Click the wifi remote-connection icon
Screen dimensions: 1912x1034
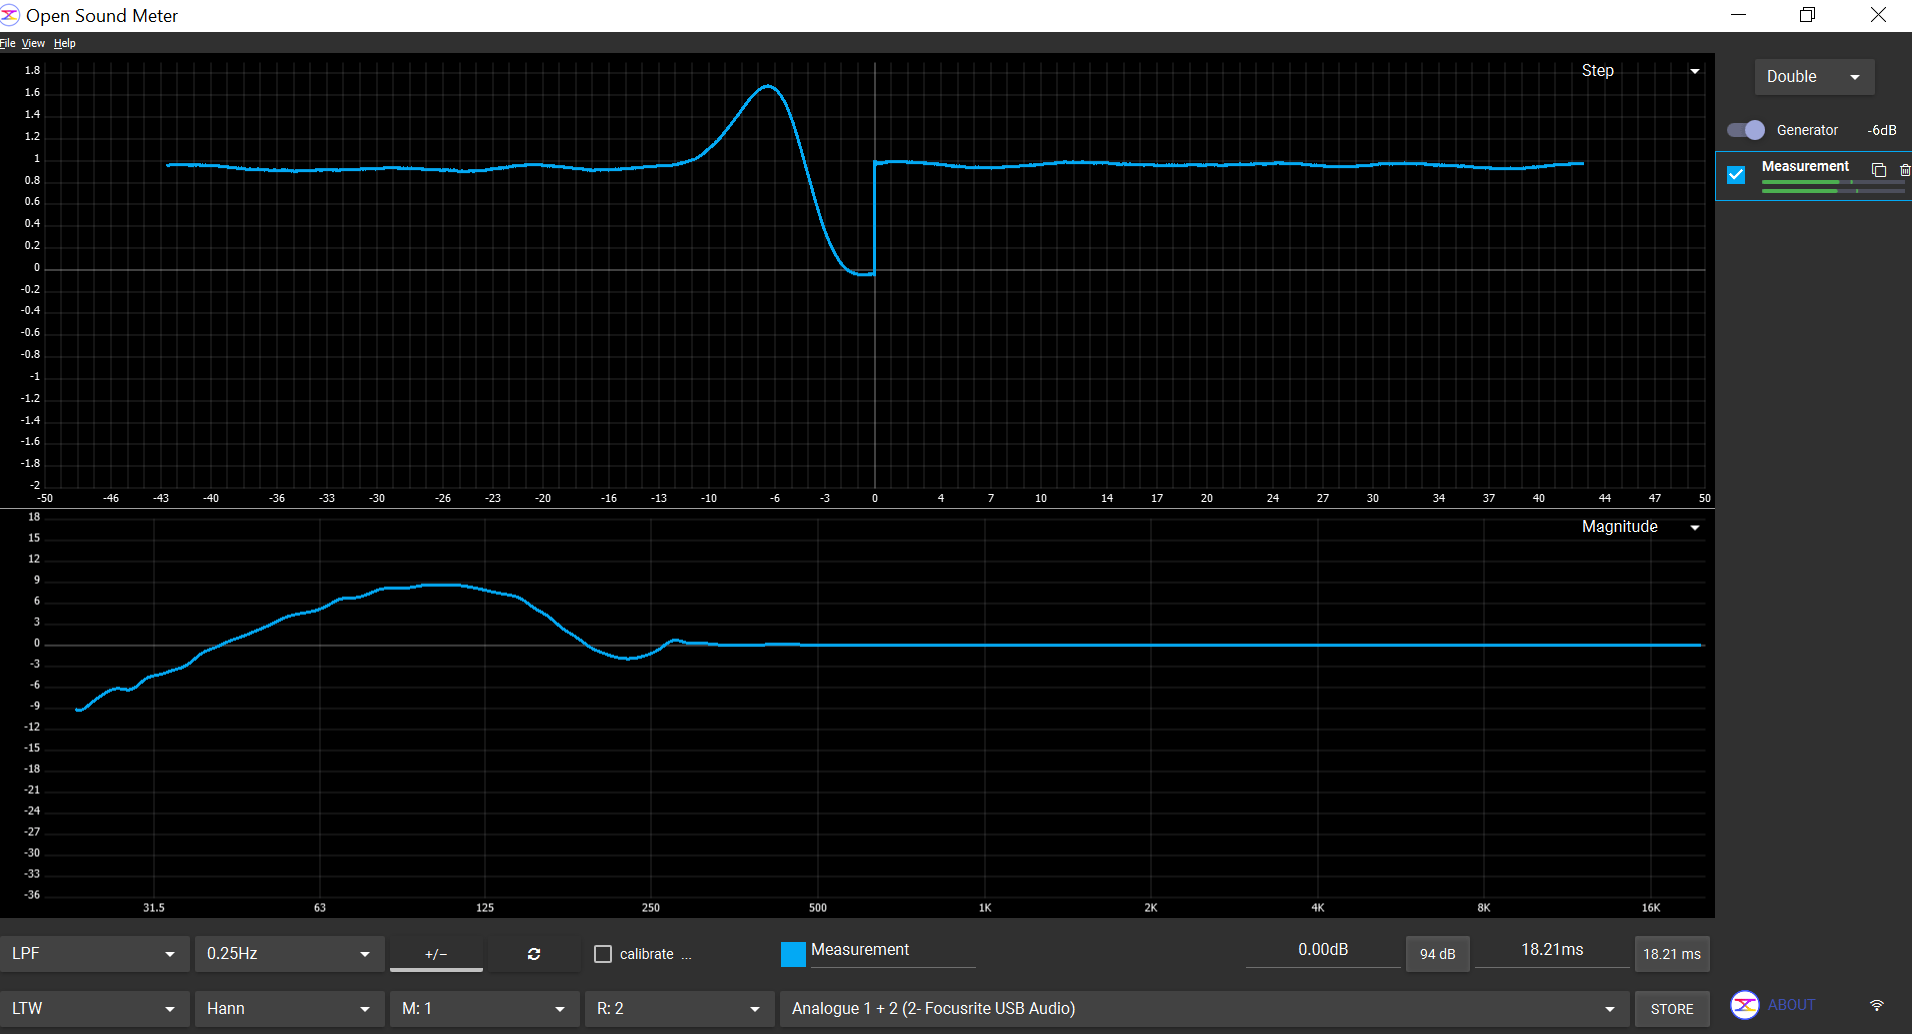(1877, 1005)
